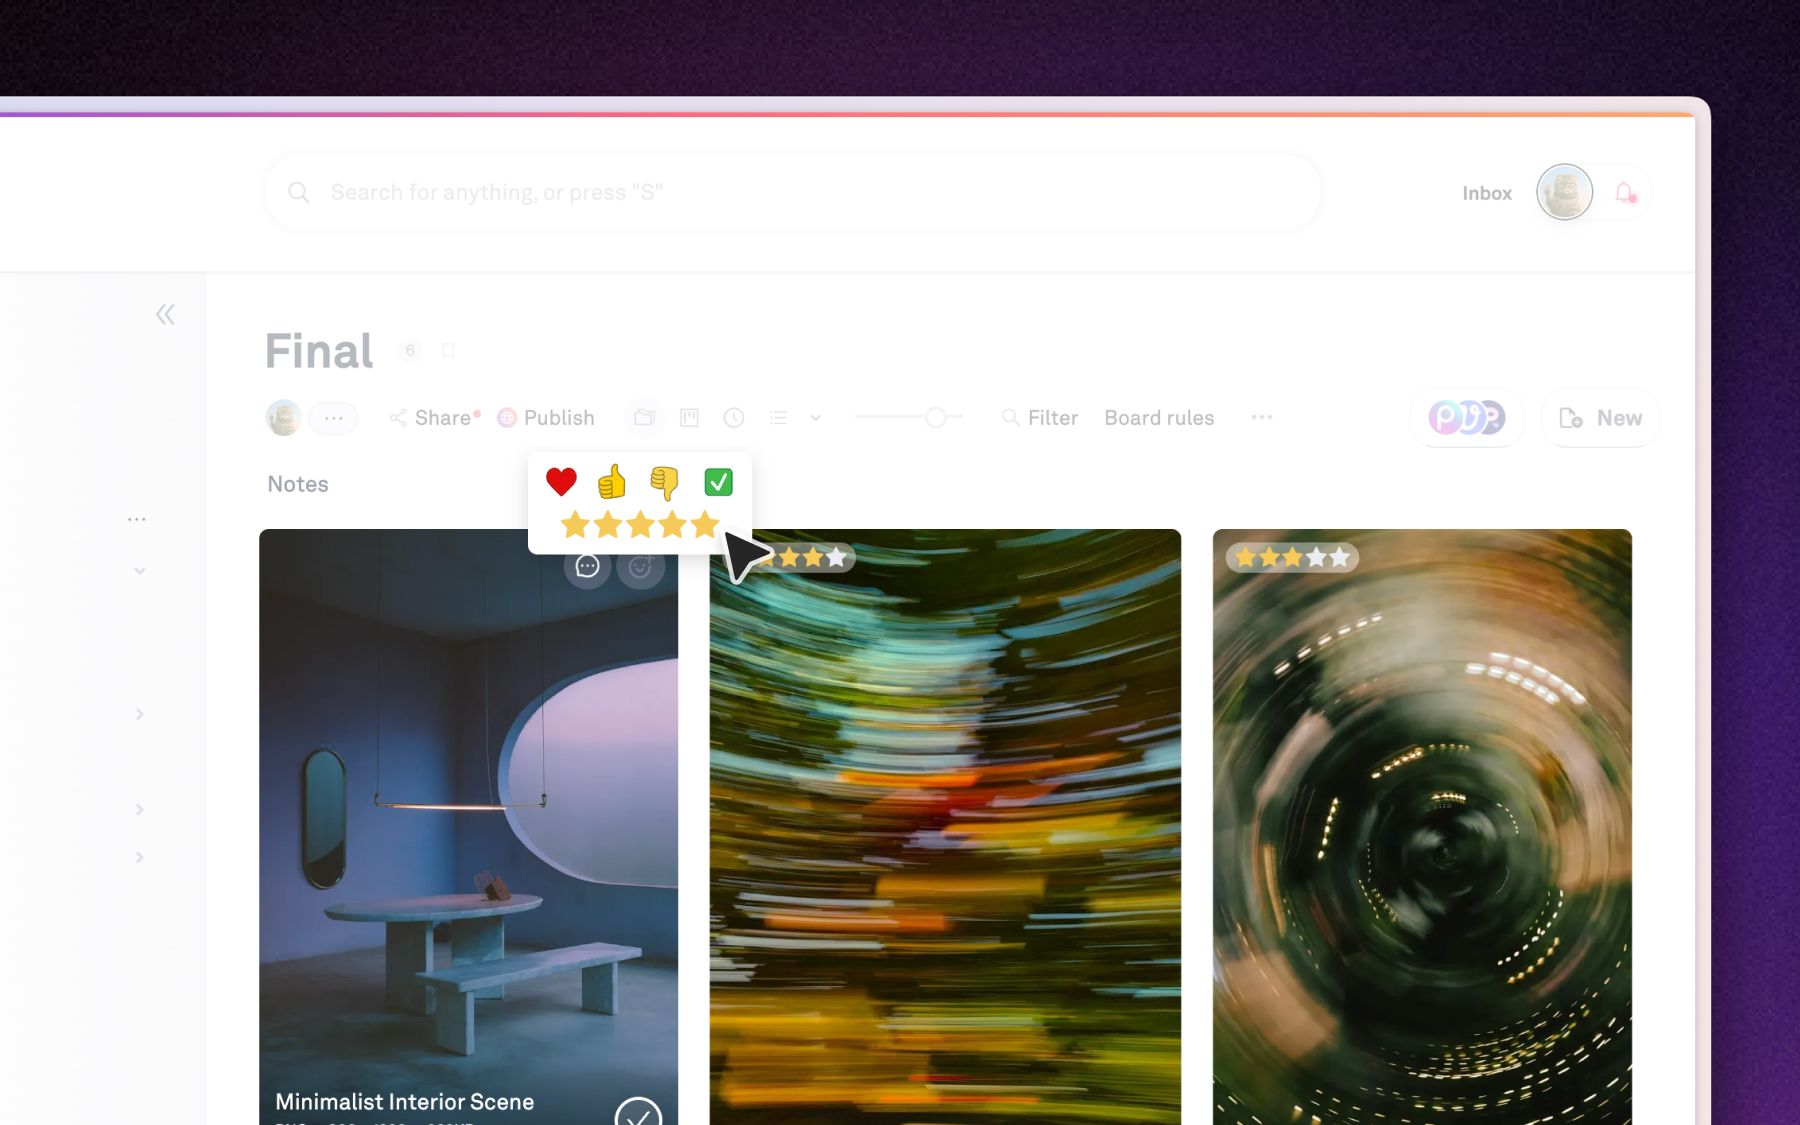The width and height of the screenshot is (1800, 1125).
Task: Select the heart reaction emoji
Action: pyautogui.click(x=561, y=482)
